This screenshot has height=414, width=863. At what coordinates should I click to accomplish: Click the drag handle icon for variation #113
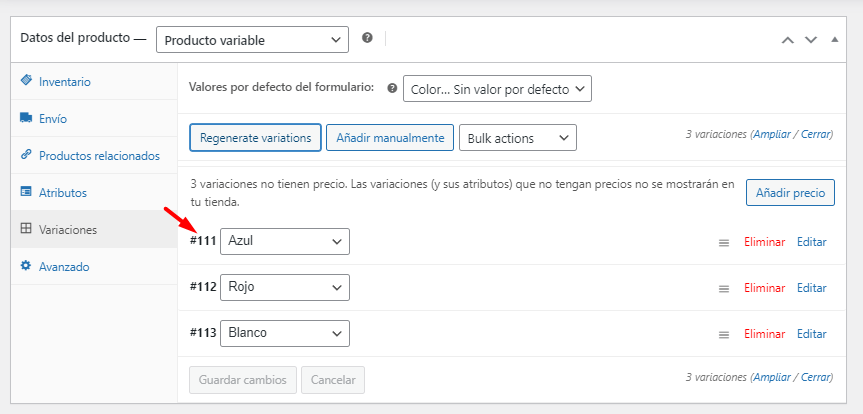[724, 334]
